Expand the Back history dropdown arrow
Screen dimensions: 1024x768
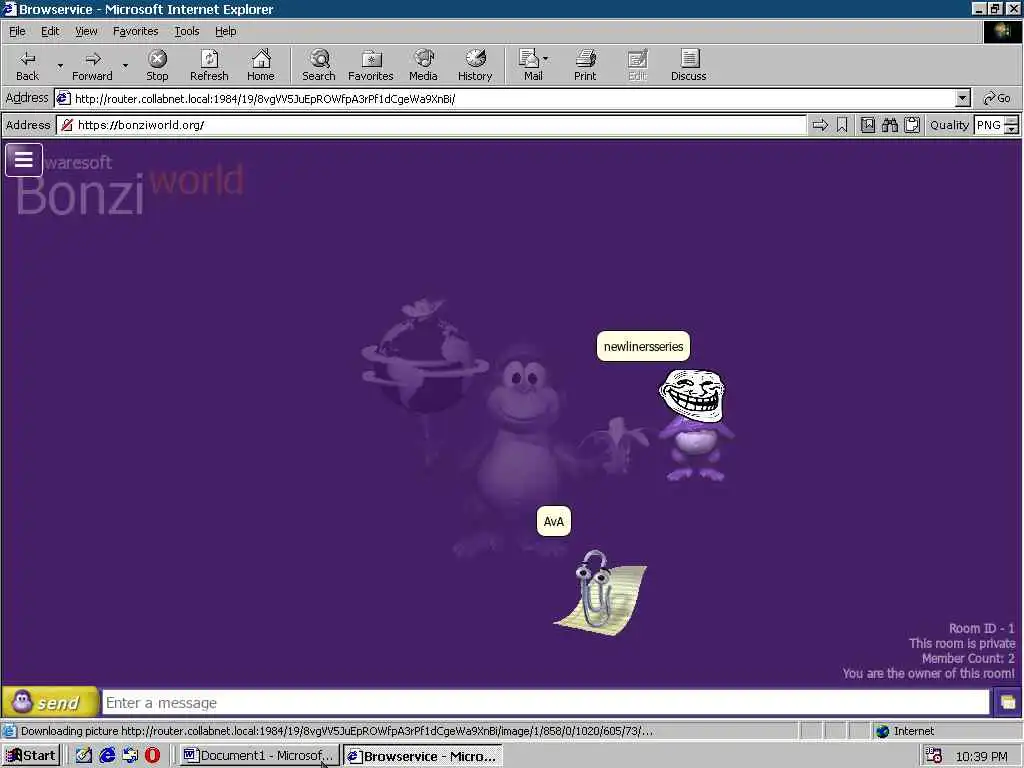click(60, 65)
